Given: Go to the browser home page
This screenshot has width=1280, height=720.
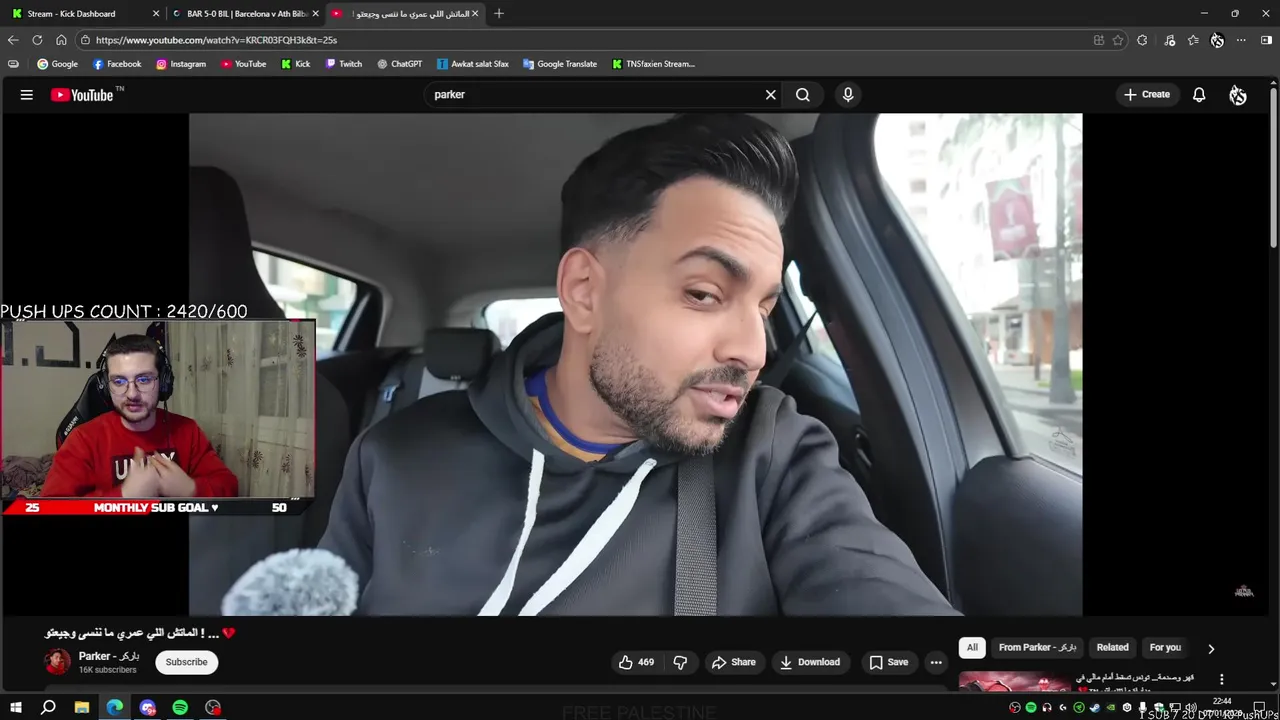Looking at the screenshot, I should coord(61,40).
